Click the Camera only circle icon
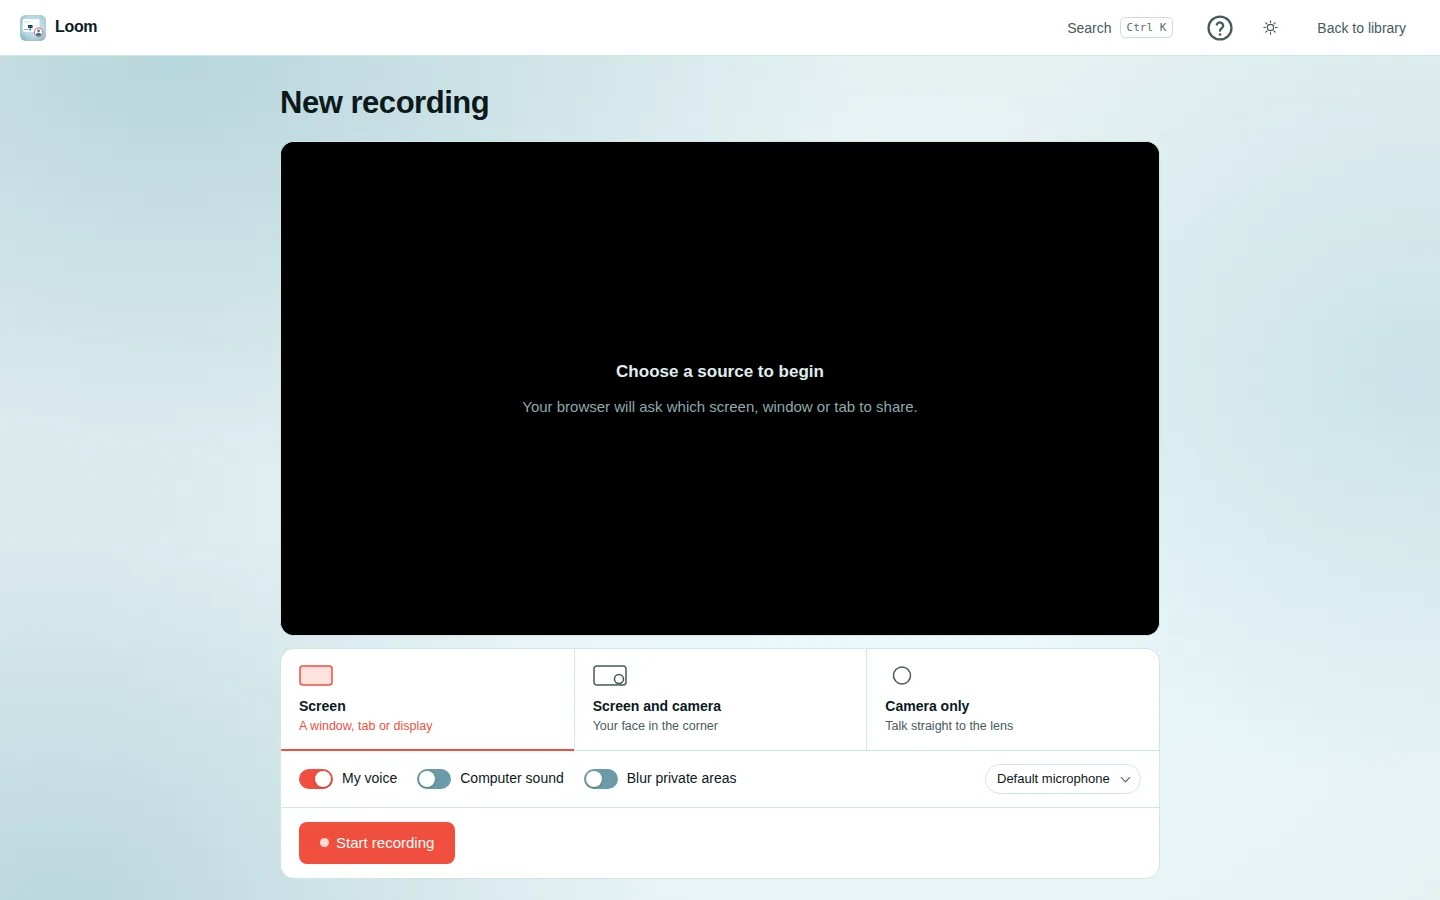The height and width of the screenshot is (900, 1440). coord(902,676)
